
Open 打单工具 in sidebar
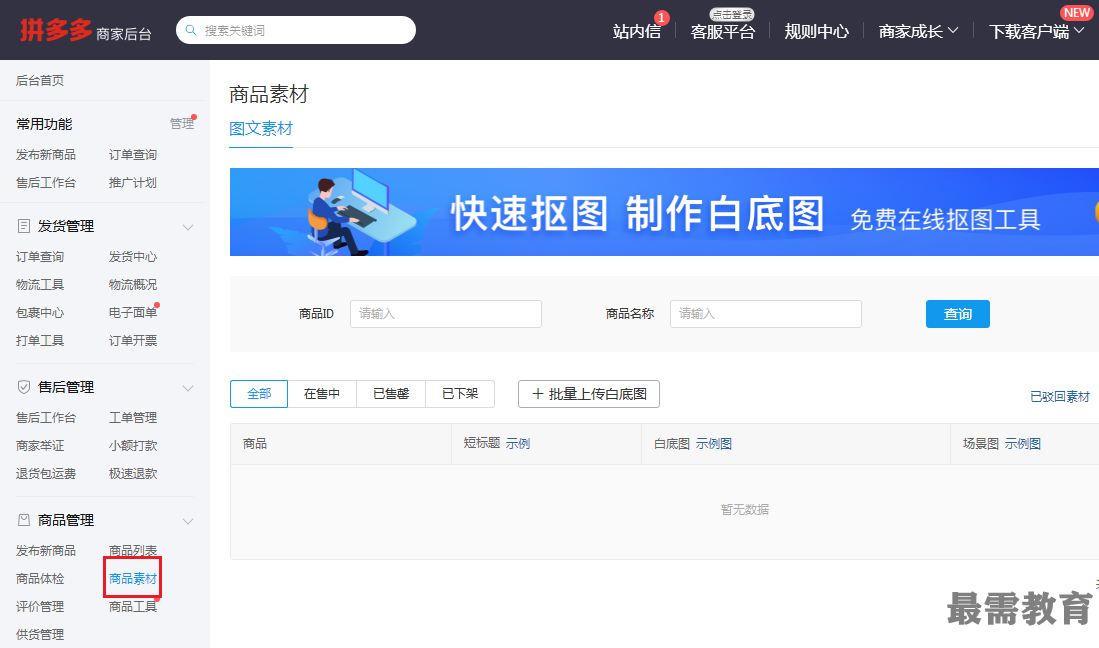pos(40,341)
